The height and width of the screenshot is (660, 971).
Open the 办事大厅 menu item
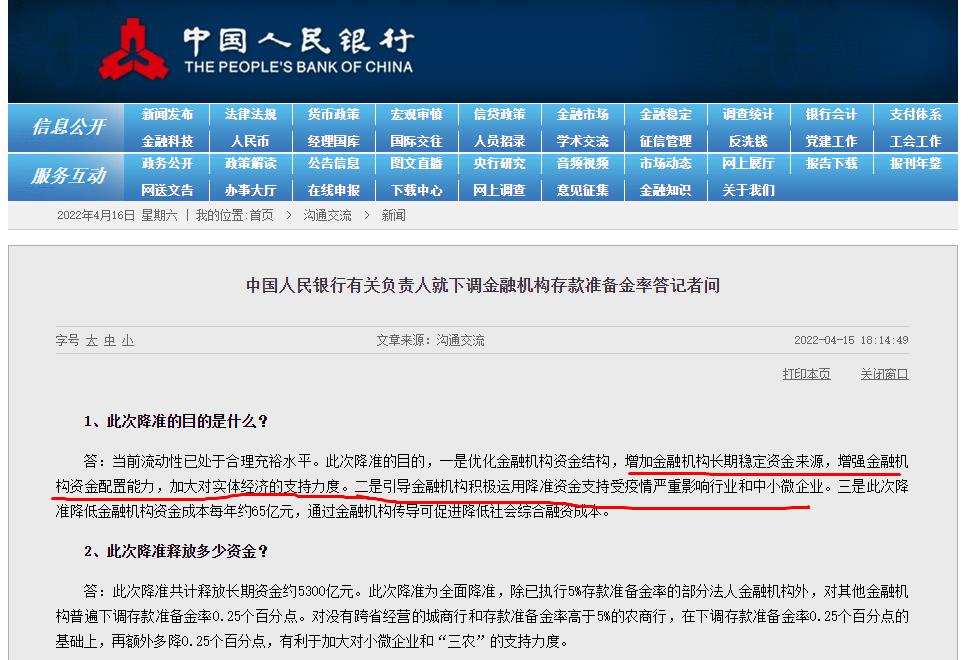[x=250, y=190]
